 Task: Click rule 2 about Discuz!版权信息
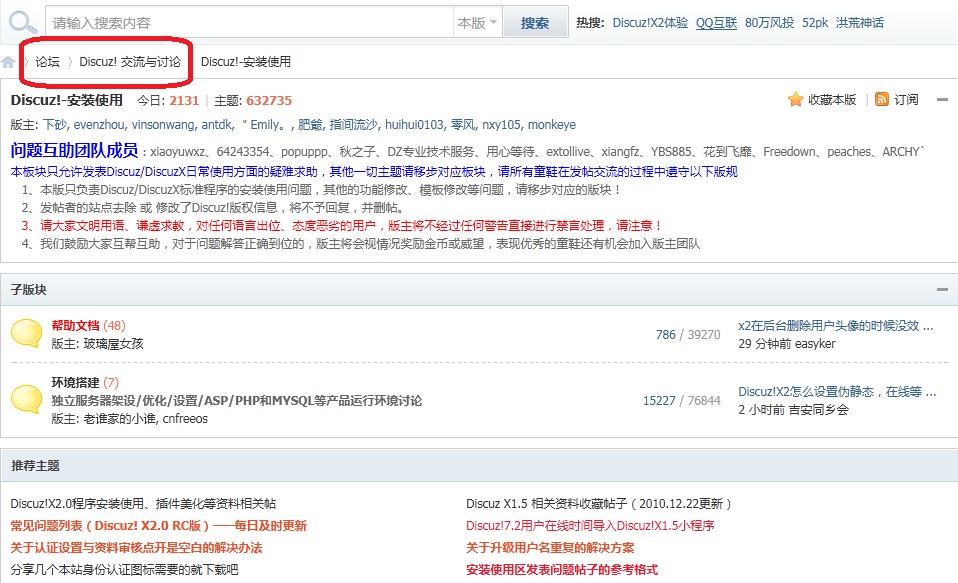[213, 208]
